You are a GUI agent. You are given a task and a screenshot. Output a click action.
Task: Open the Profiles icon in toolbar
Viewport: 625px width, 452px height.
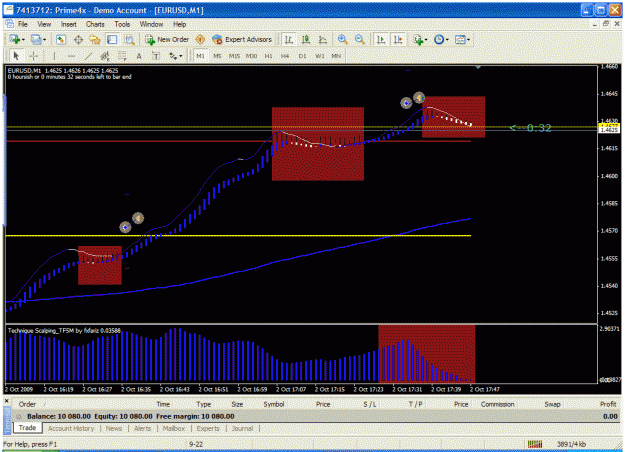click(x=36, y=39)
